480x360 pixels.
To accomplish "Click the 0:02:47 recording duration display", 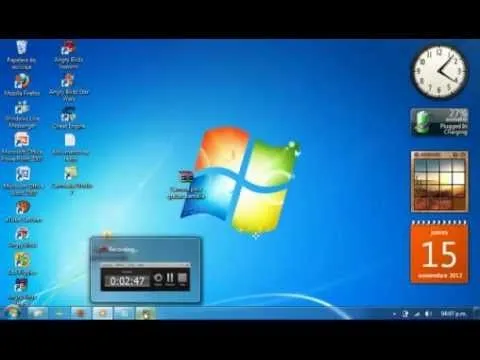I will pos(127,281).
